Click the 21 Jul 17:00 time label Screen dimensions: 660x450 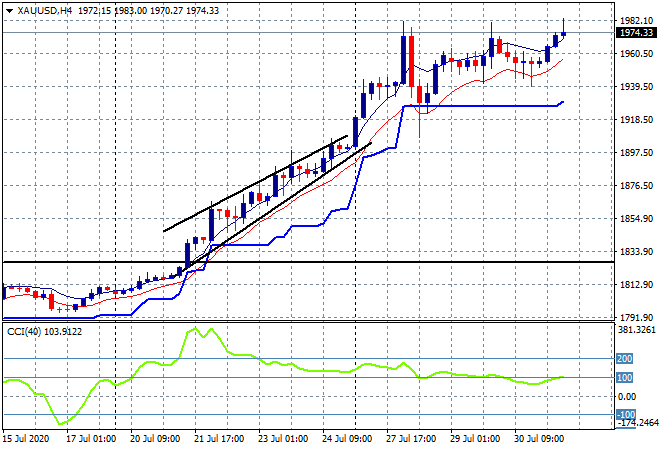coord(219,439)
